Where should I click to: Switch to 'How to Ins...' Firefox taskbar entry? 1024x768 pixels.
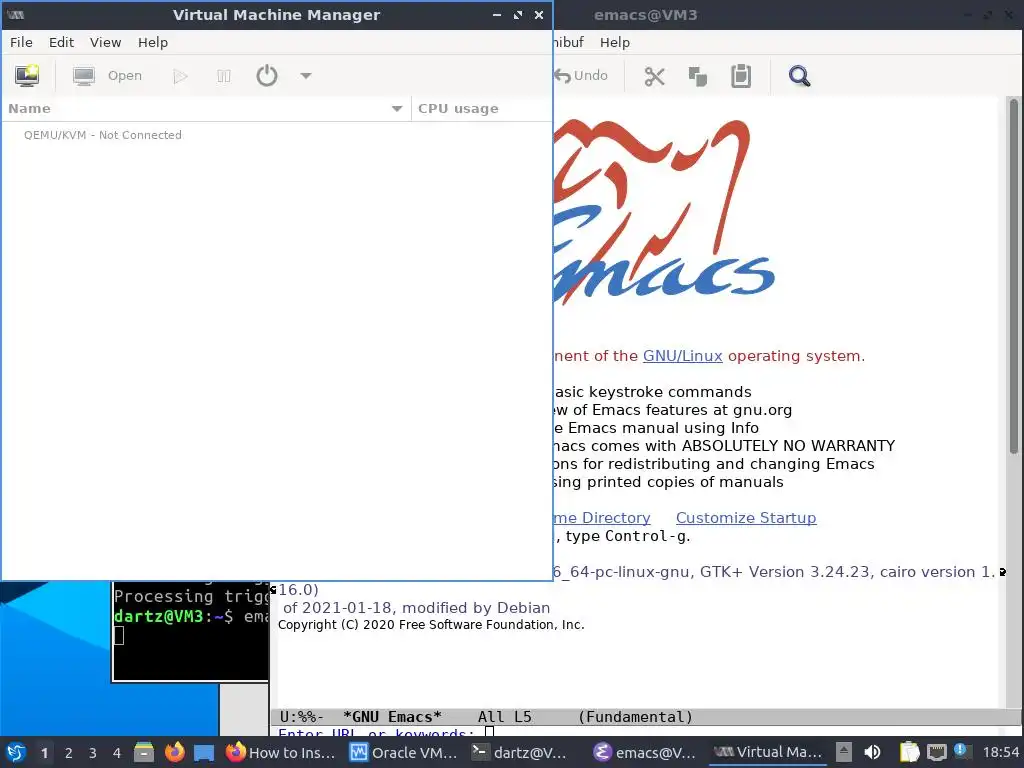click(x=280, y=752)
